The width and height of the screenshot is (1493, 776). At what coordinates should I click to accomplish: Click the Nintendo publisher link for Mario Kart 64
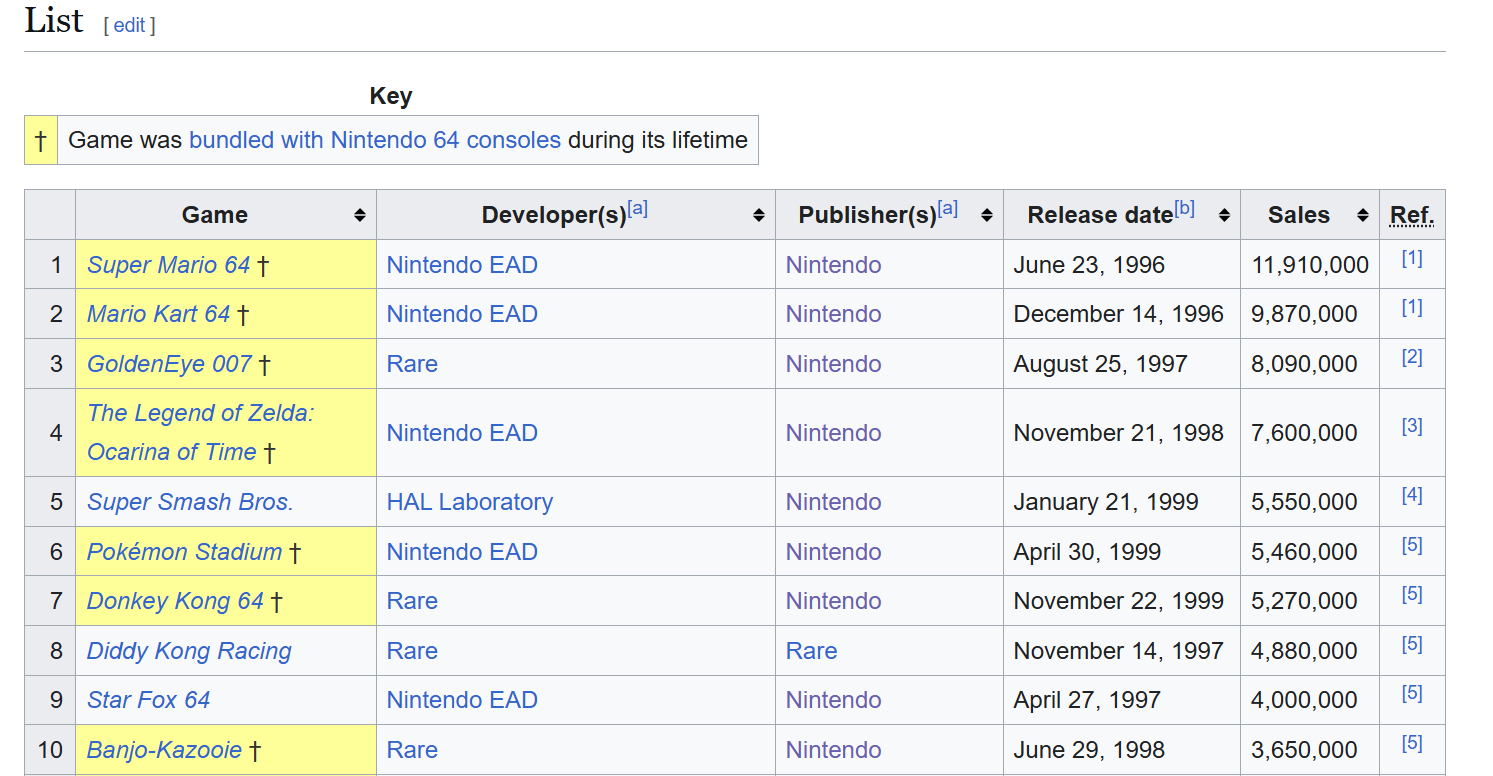(x=833, y=314)
